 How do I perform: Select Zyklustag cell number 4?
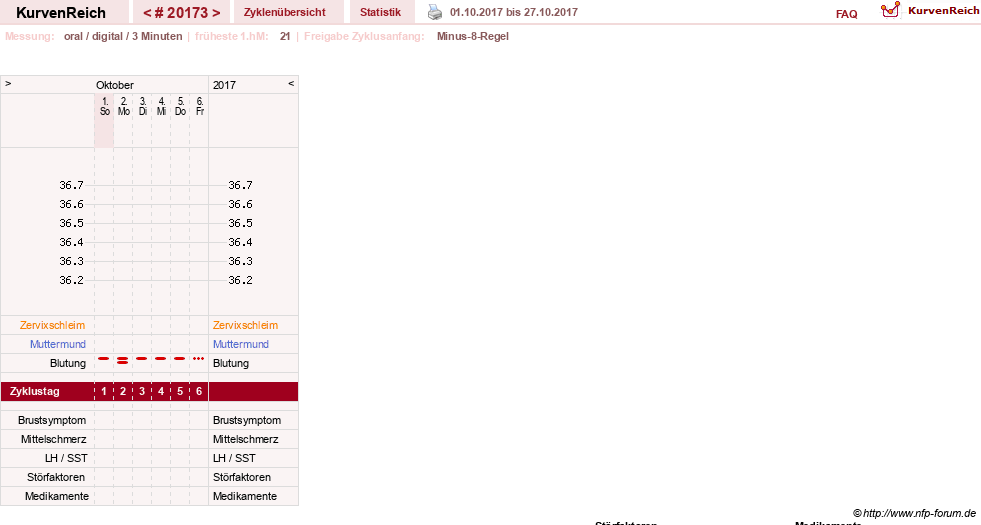click(161, 392)
